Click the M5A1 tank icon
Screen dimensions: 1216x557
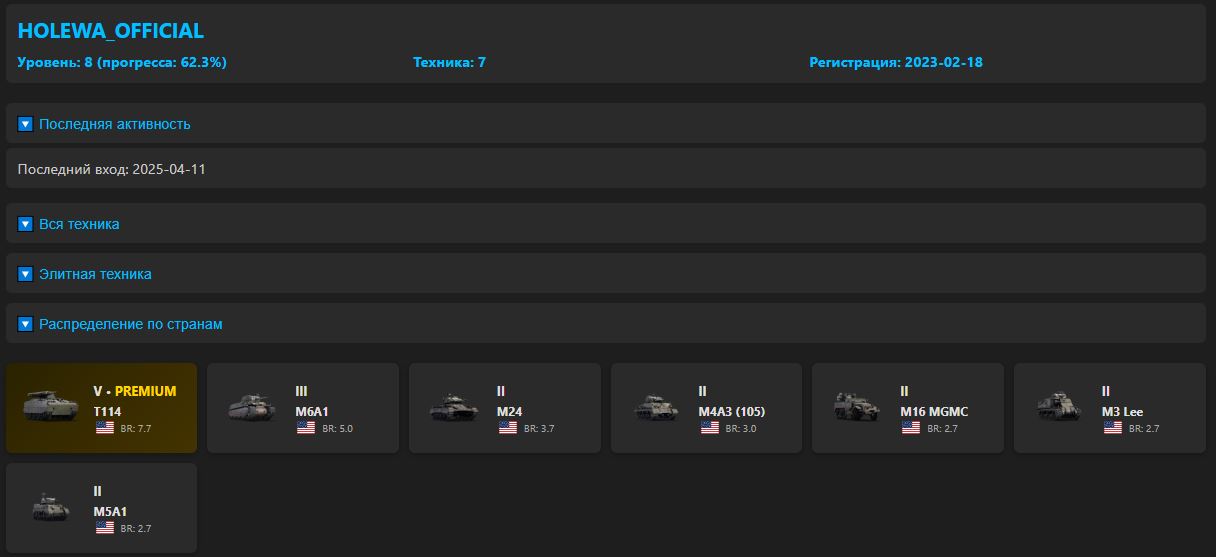click(51, 507)
